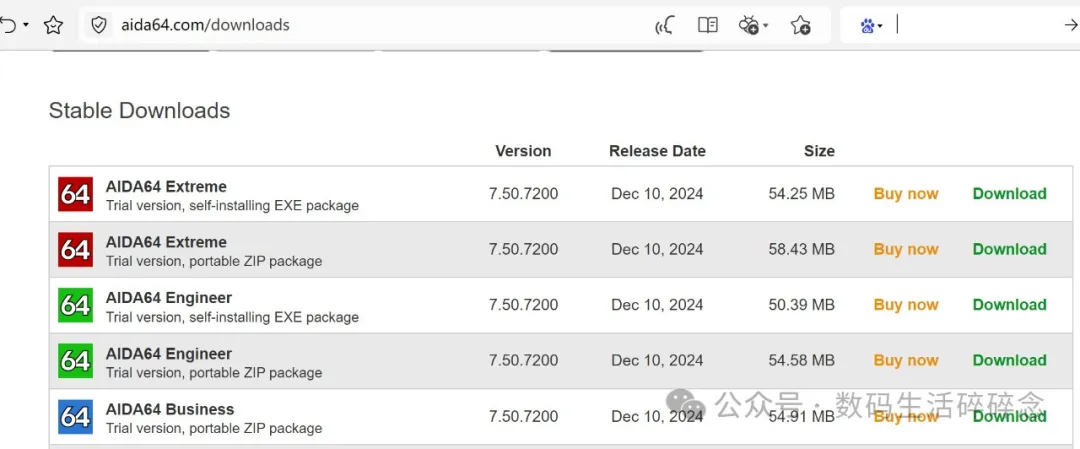Click the Version column header
Image resolution: width=1080 pixels, height=449 pixels.
pyautogui.click(x=523, y=151)
